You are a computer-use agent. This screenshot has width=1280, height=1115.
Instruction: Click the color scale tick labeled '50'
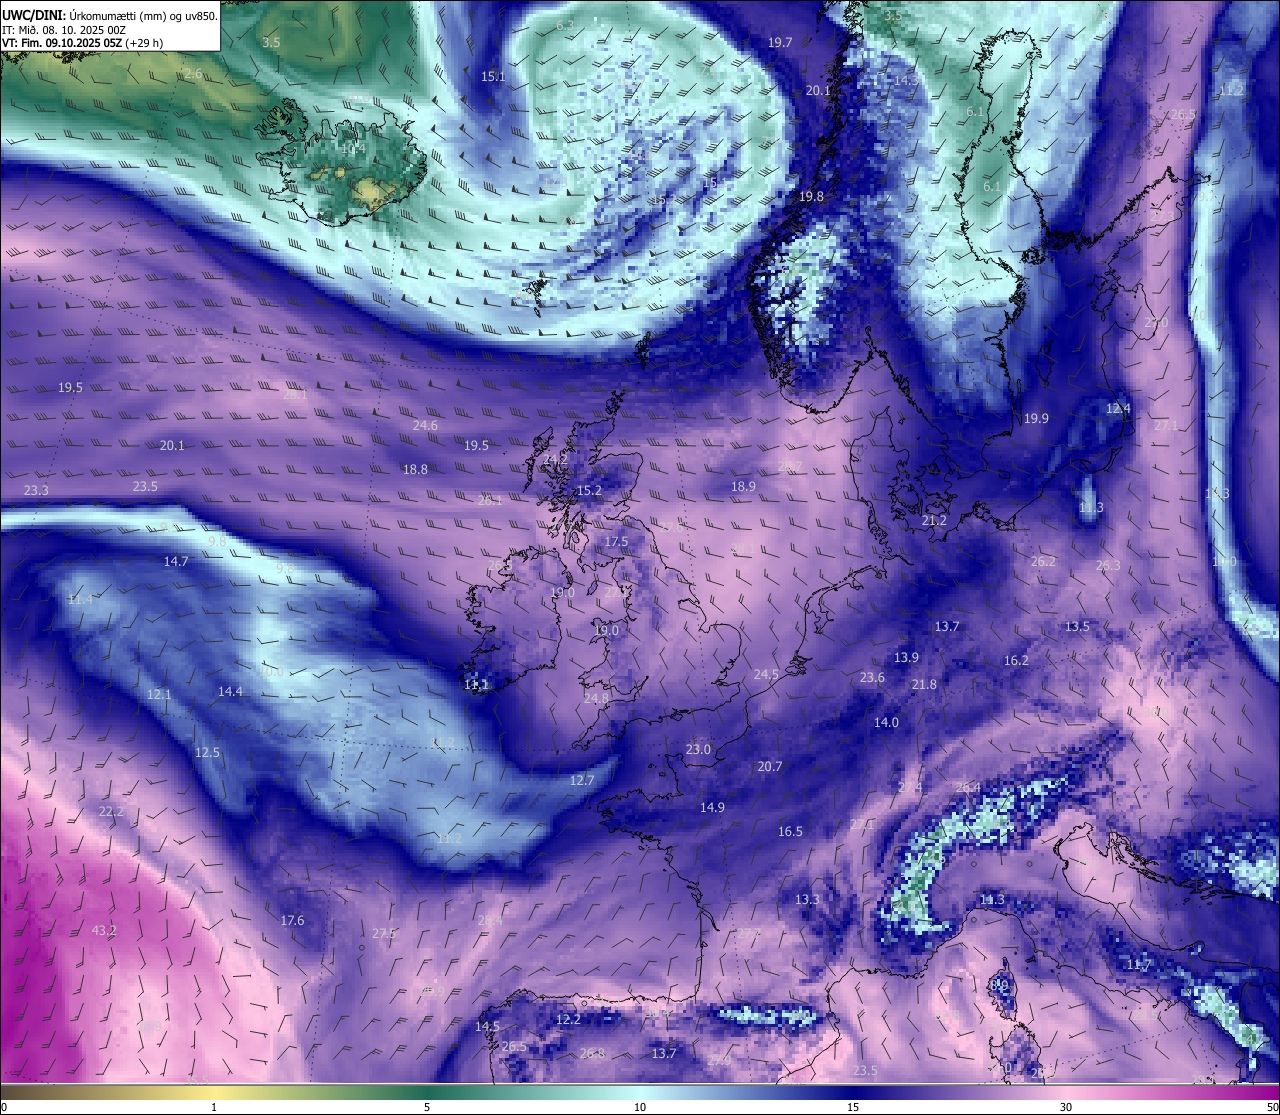pos(1272,1107)
